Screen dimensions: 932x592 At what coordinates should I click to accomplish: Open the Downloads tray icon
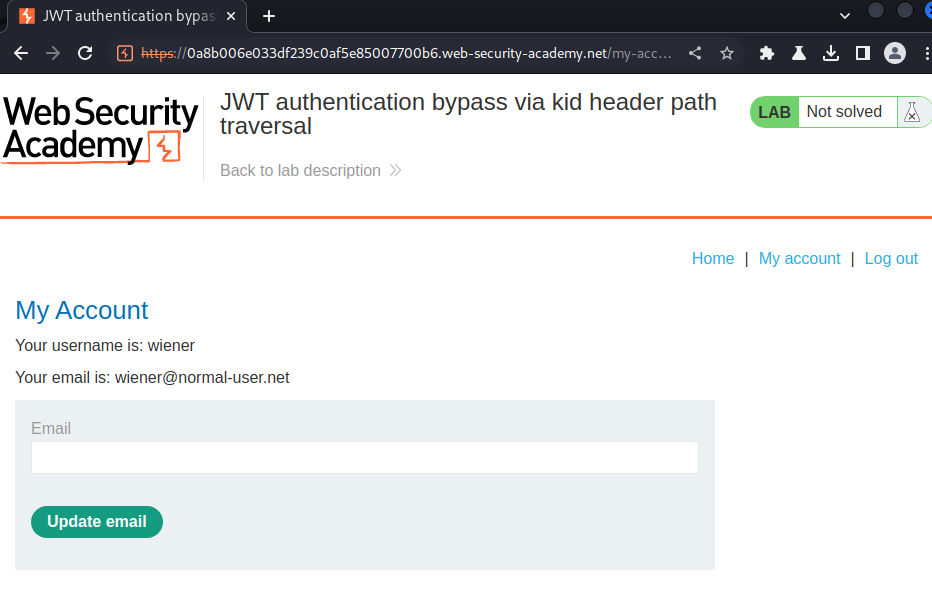coord(831,53)
